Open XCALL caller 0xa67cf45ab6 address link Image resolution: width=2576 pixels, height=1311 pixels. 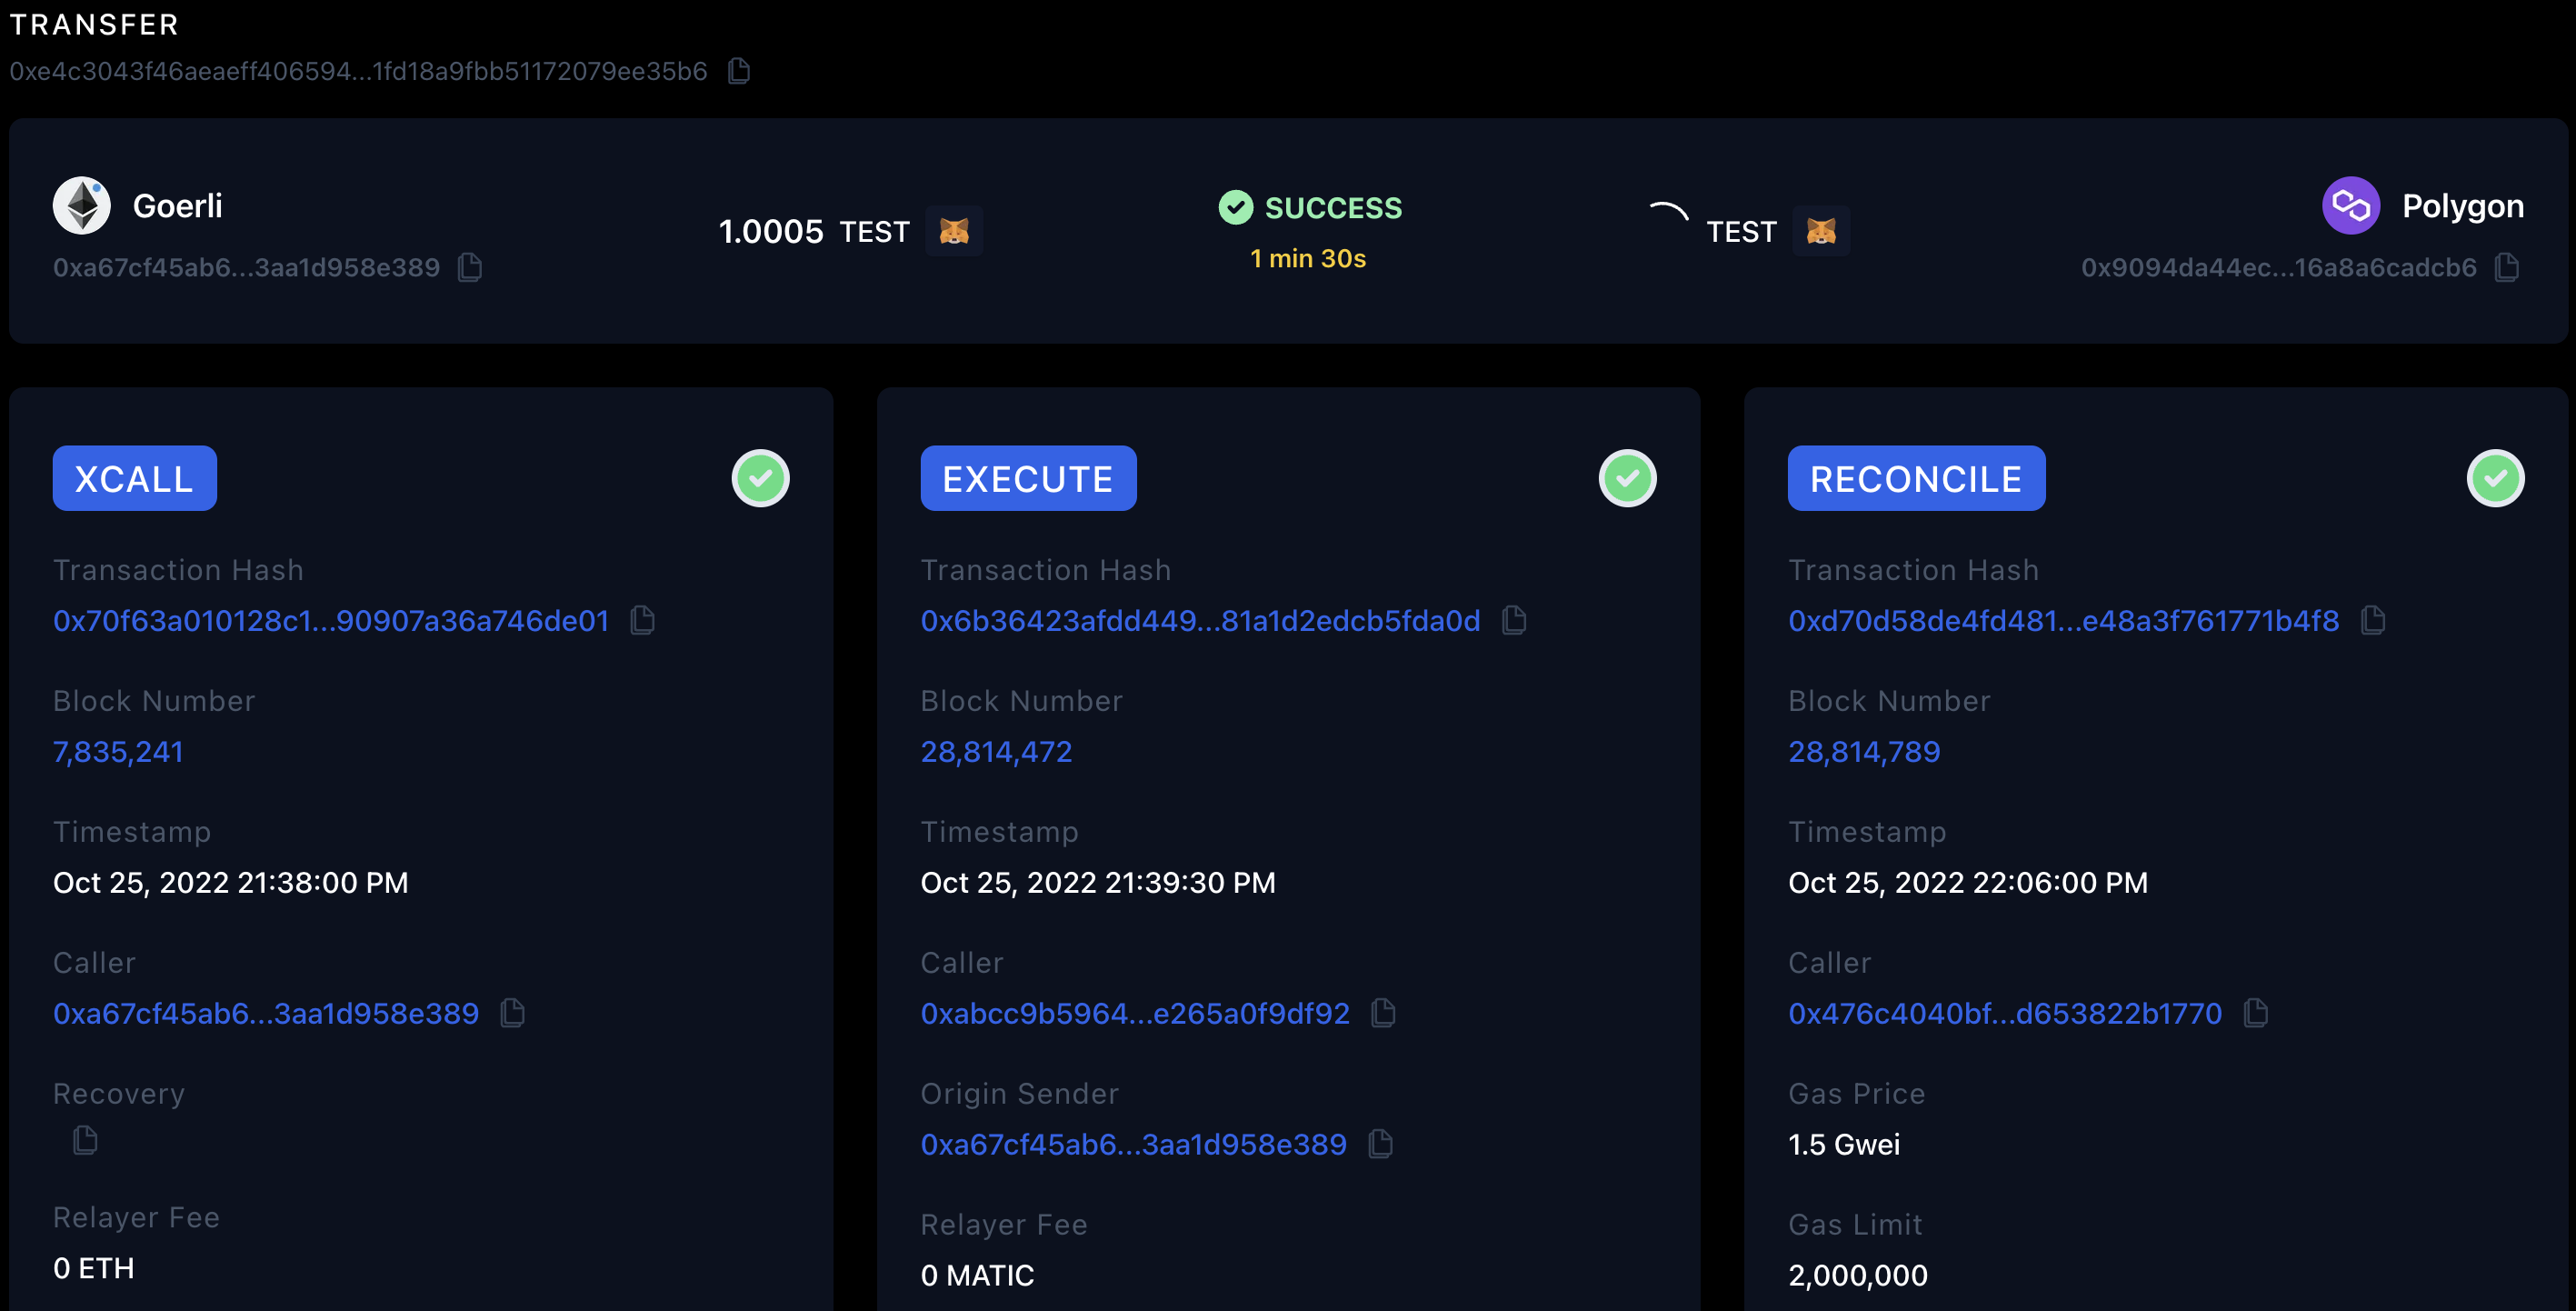tap(266, 1013)
